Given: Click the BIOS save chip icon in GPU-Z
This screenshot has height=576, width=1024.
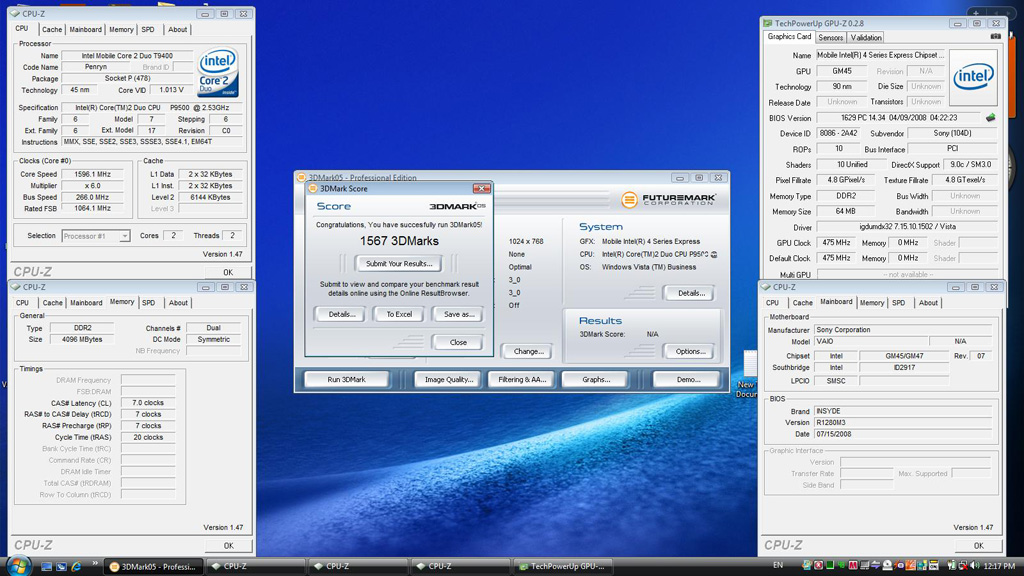Looking at the screenshot, I should [991, 118].
